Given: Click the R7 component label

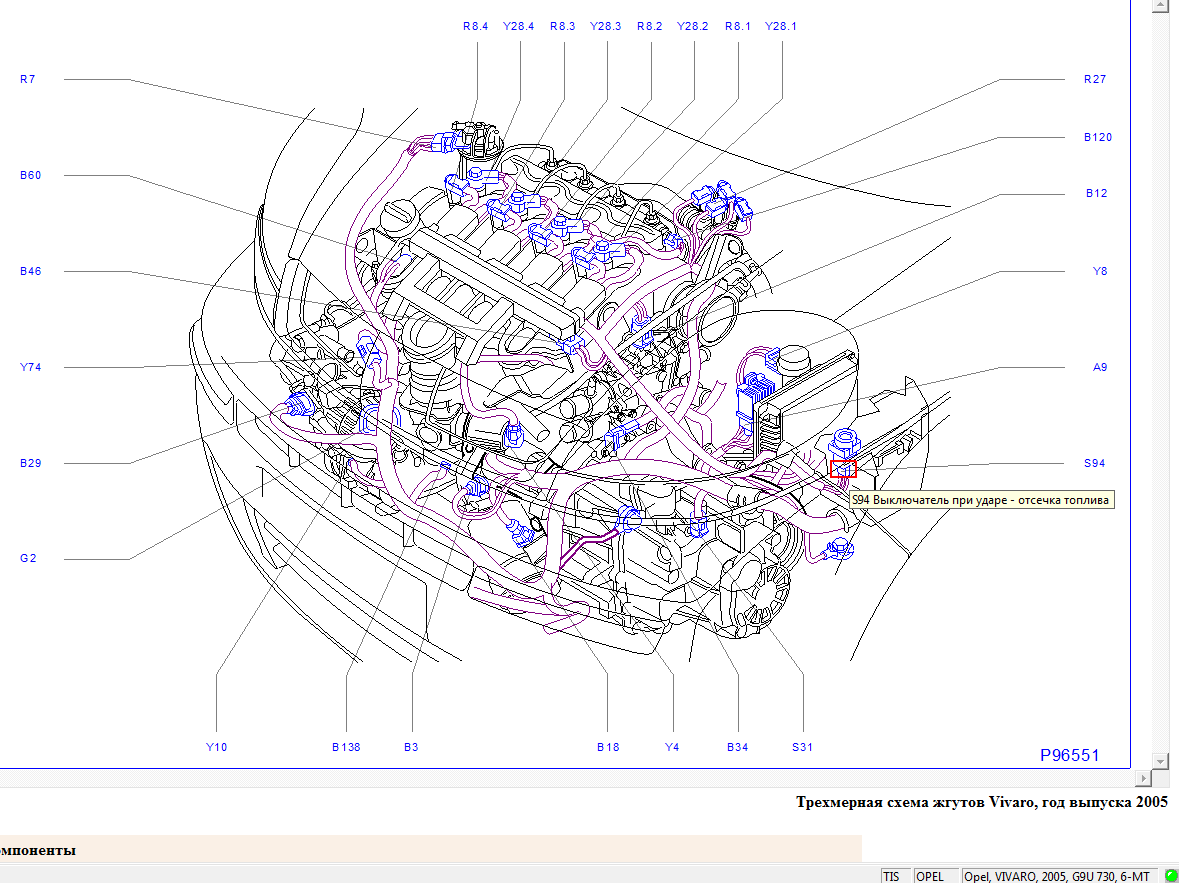Looking at the screenshot, I should click(27, 79).
